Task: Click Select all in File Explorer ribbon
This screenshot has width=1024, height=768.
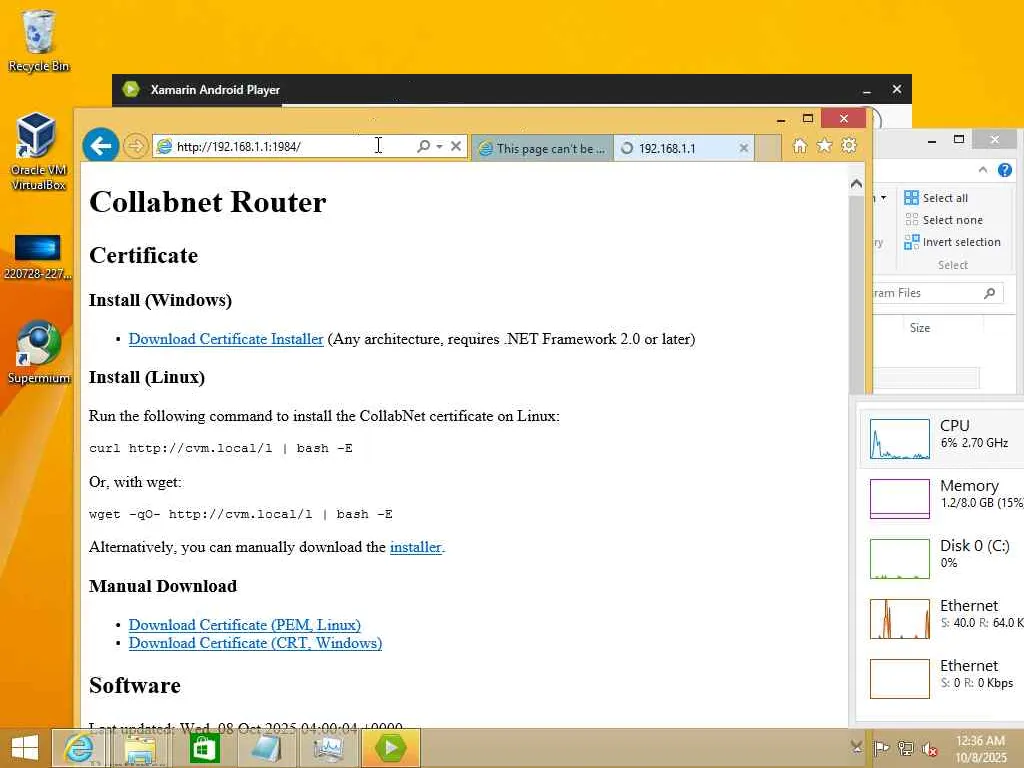Action: pos(936,198)
